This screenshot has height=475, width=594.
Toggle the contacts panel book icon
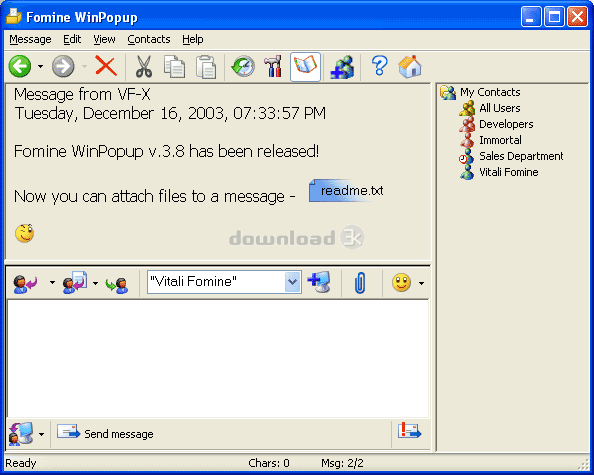coord(305,67)
